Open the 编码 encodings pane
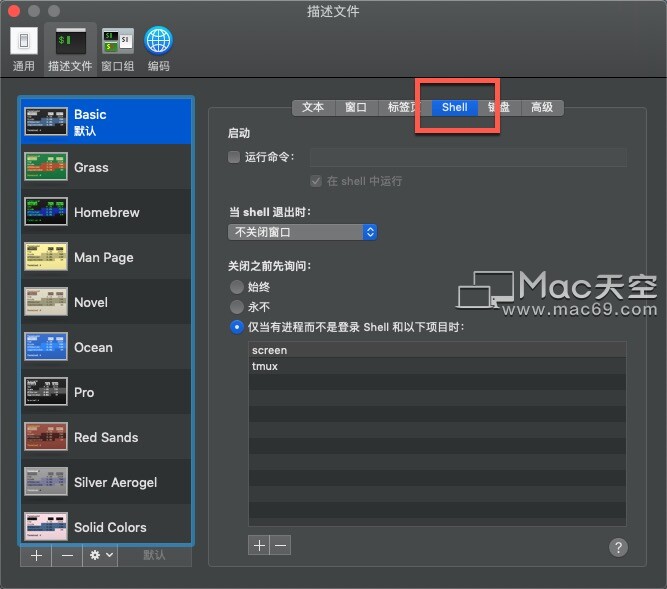 [158, 49]
